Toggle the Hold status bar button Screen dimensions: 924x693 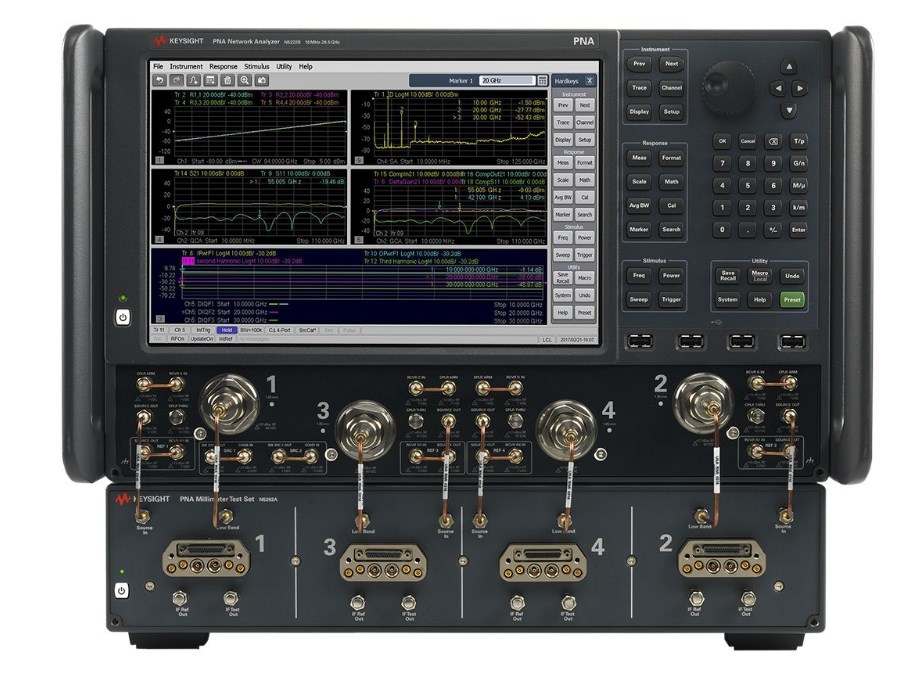pos(226,331)
